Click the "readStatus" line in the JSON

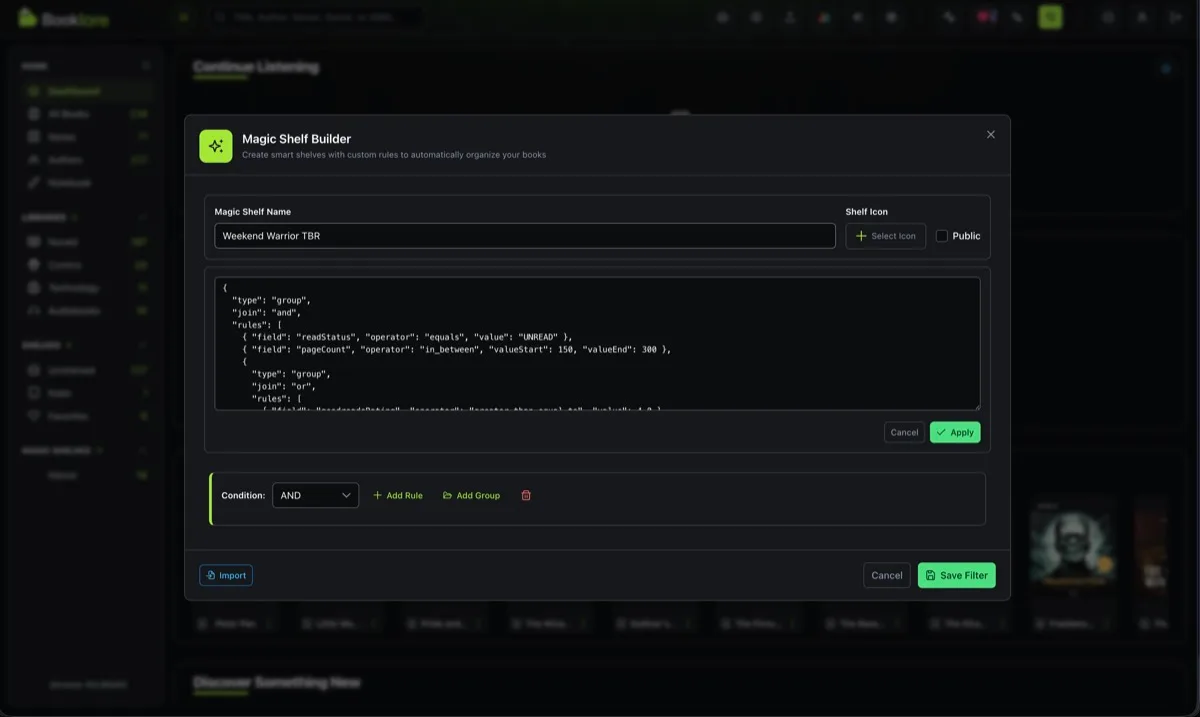(407, 337)
